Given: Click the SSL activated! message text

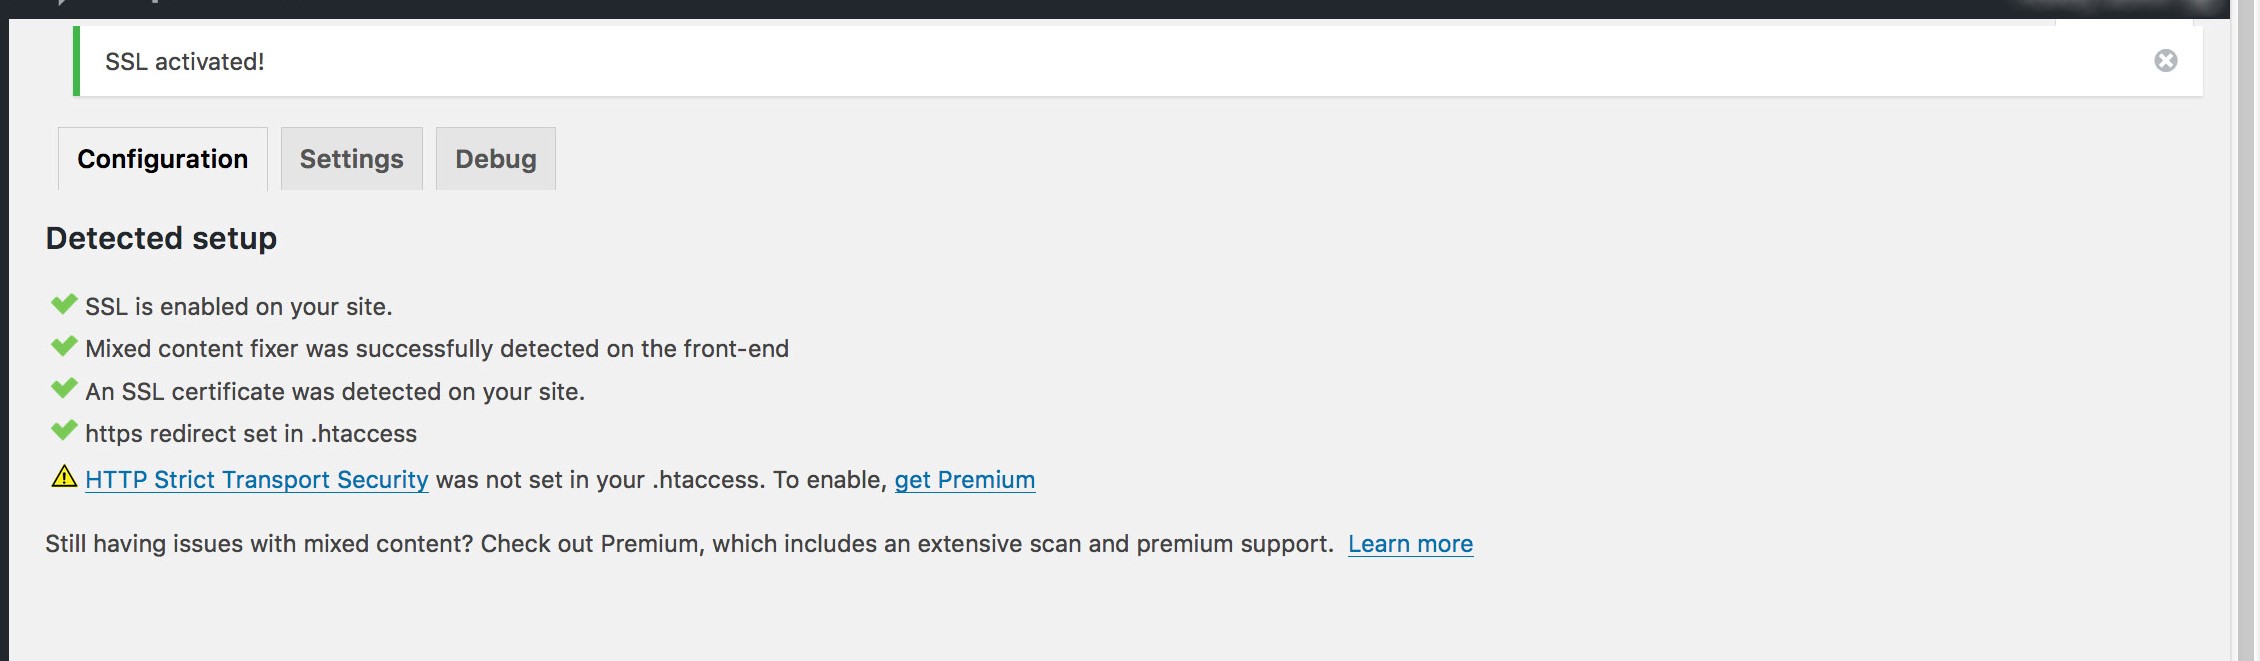Looking at the screenshot, I should pyautogui.click(x=185, y=62).
